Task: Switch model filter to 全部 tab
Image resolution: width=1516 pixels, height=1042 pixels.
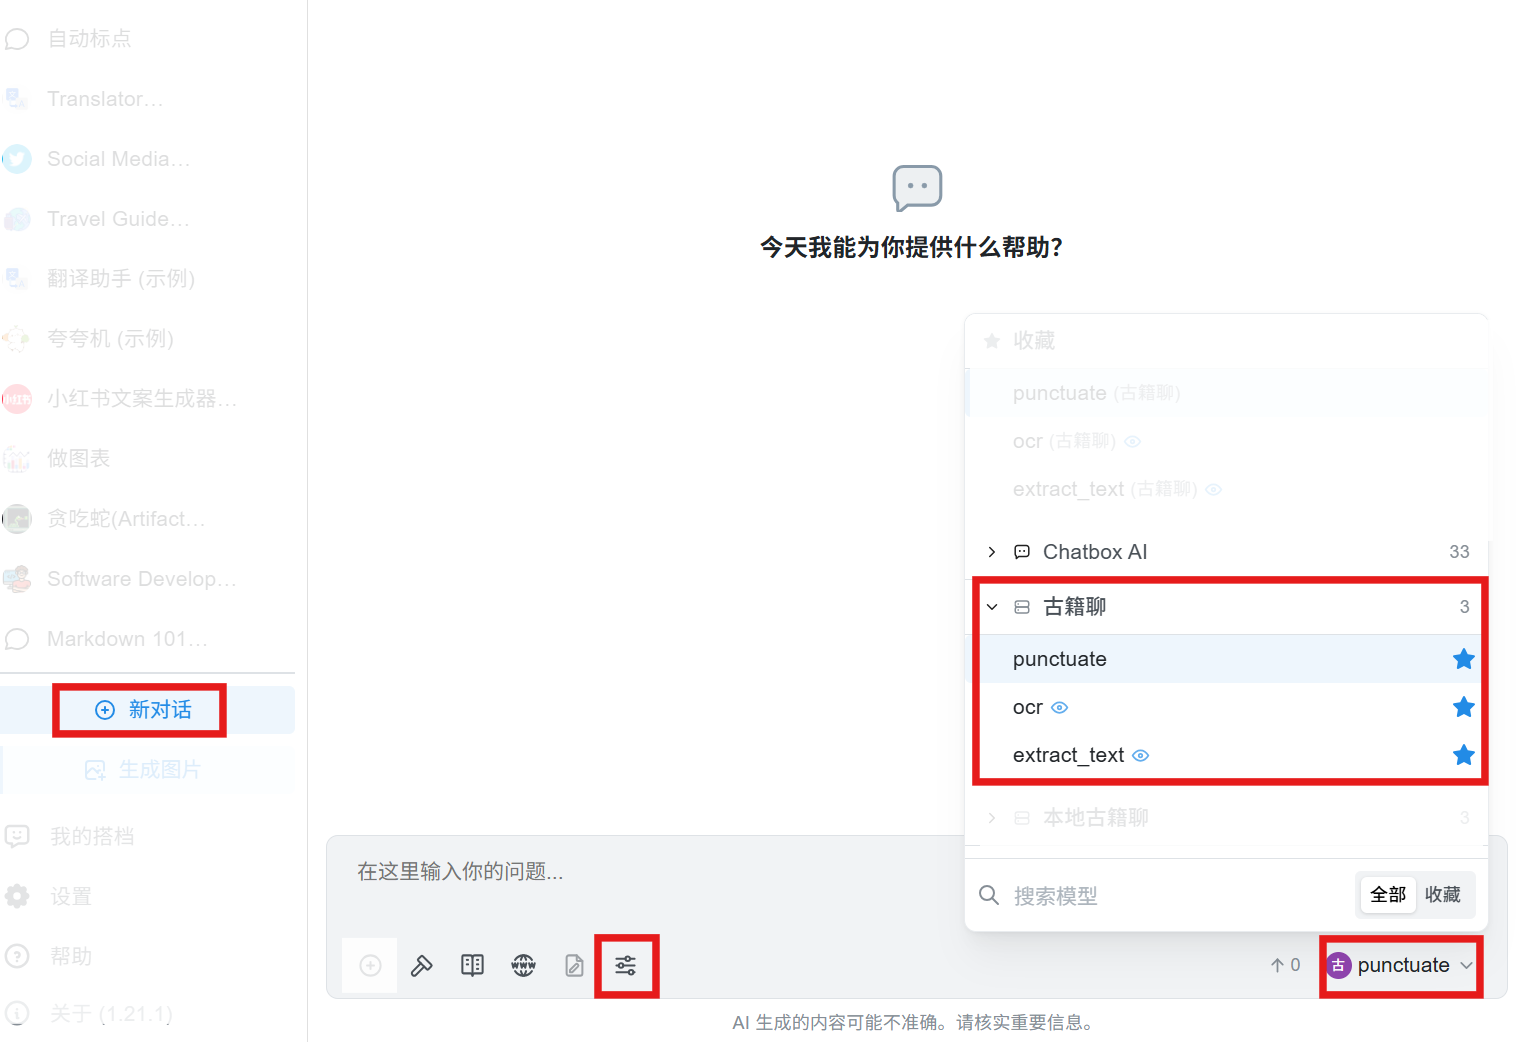Action: click(x=1388, y=895)
